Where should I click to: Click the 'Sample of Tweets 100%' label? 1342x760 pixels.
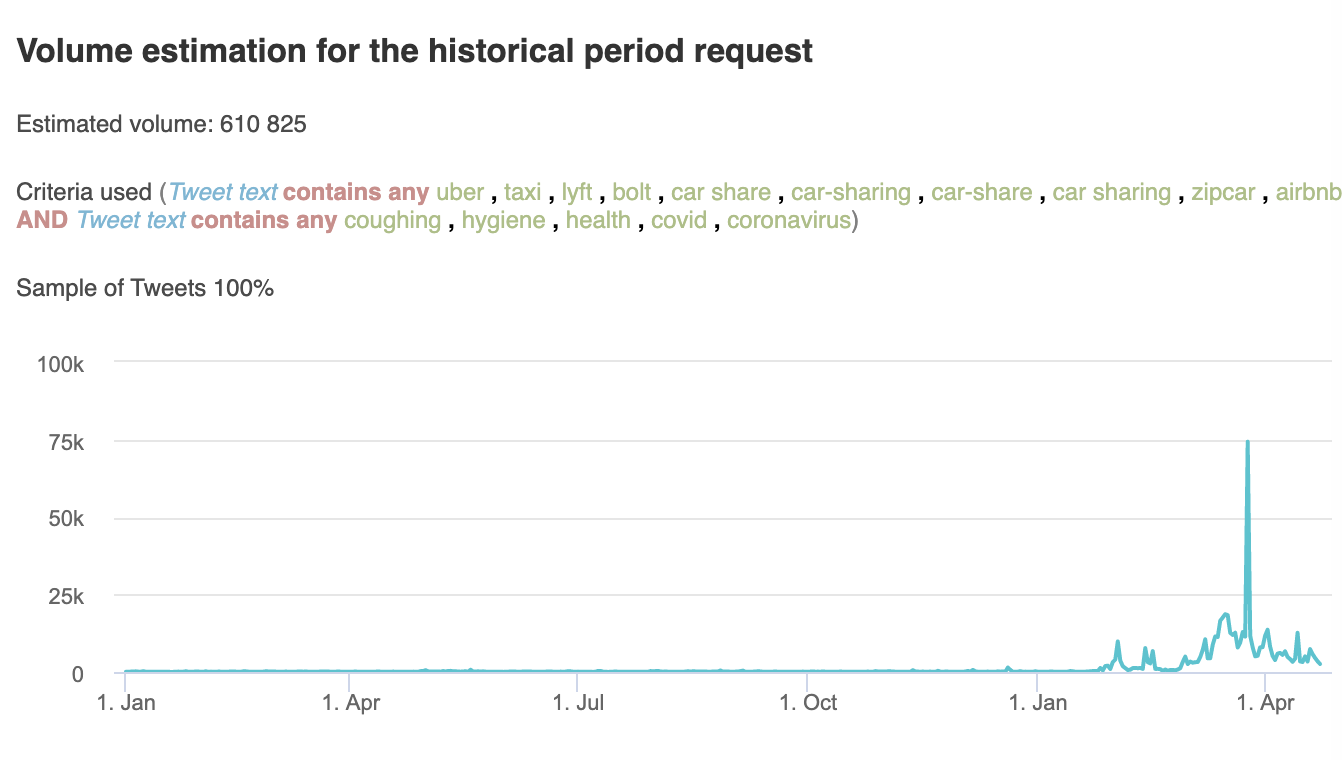[146, 289]
